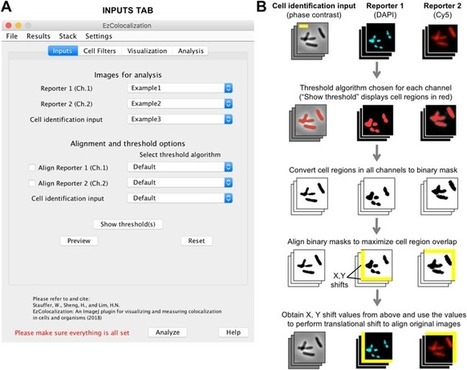Click the Help button
The width and height of the screenshot is (467, 370).
233,332
